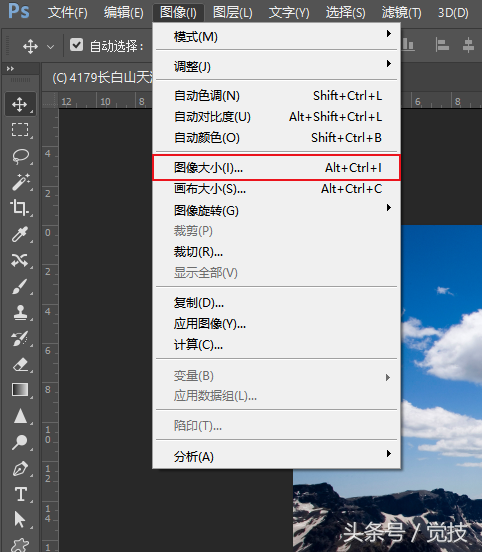Choose 图像大小(I)... menu item

pyautogui.click(x=276, y=168)
